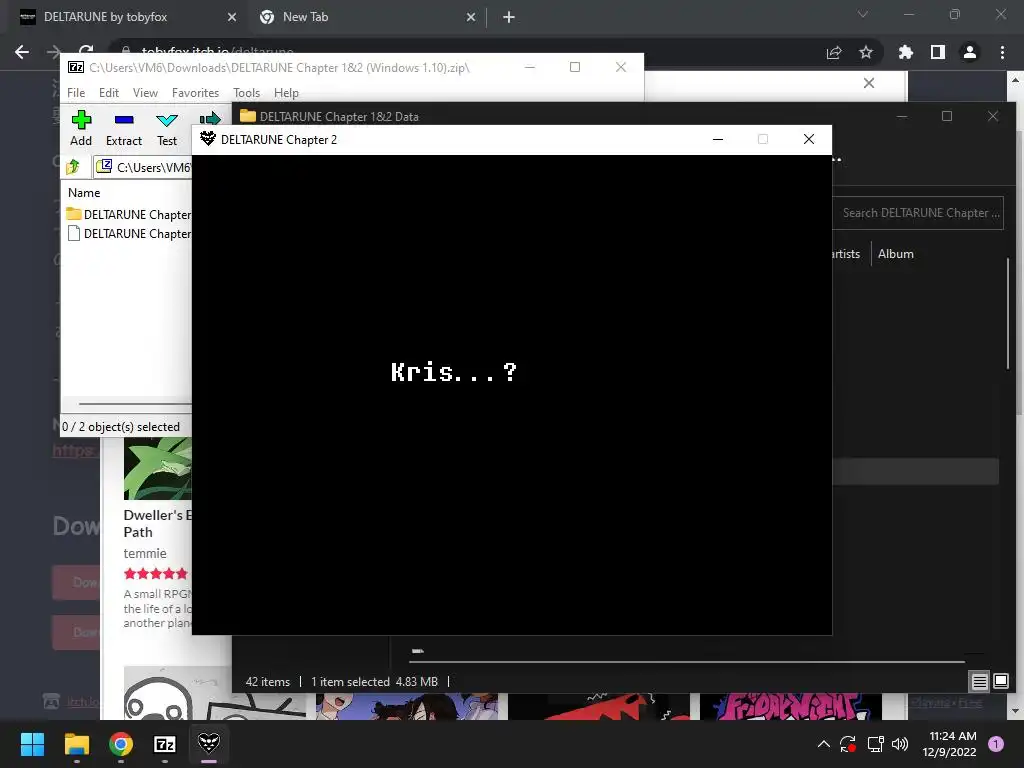The width and height of the screenshot is (1024, 768).
Task: Open Chrome tab search chevron
Action: [x=863, y=14]
